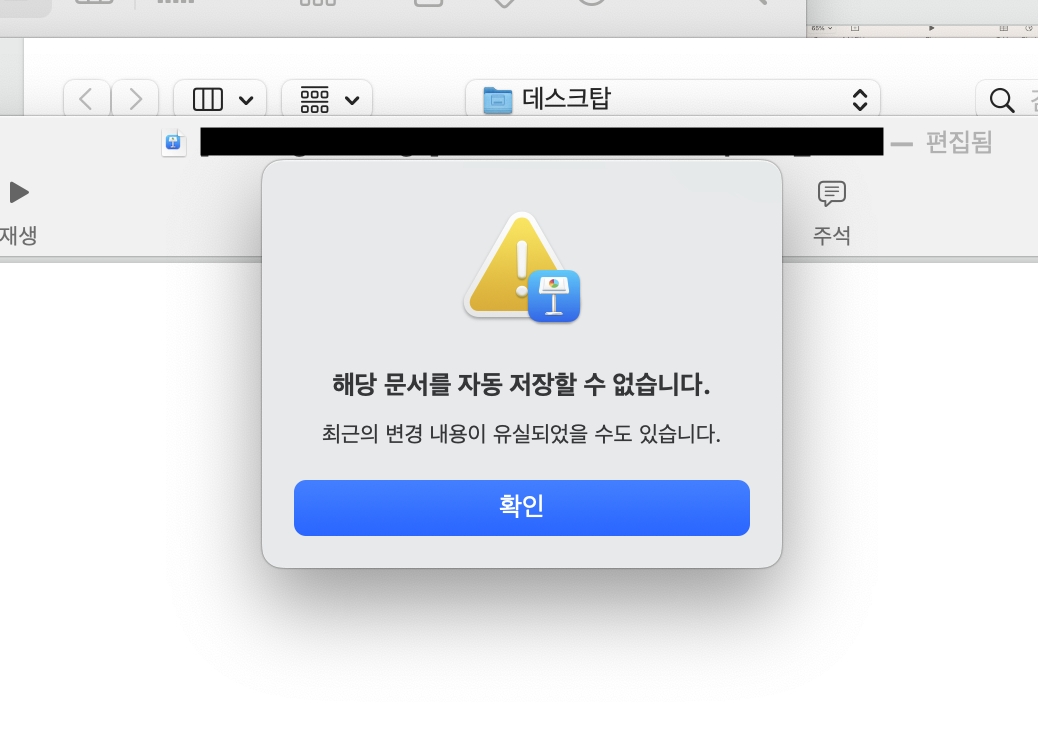Click the magnifier search icon
Screen dimensions: 1038x742
[1002, 100]
